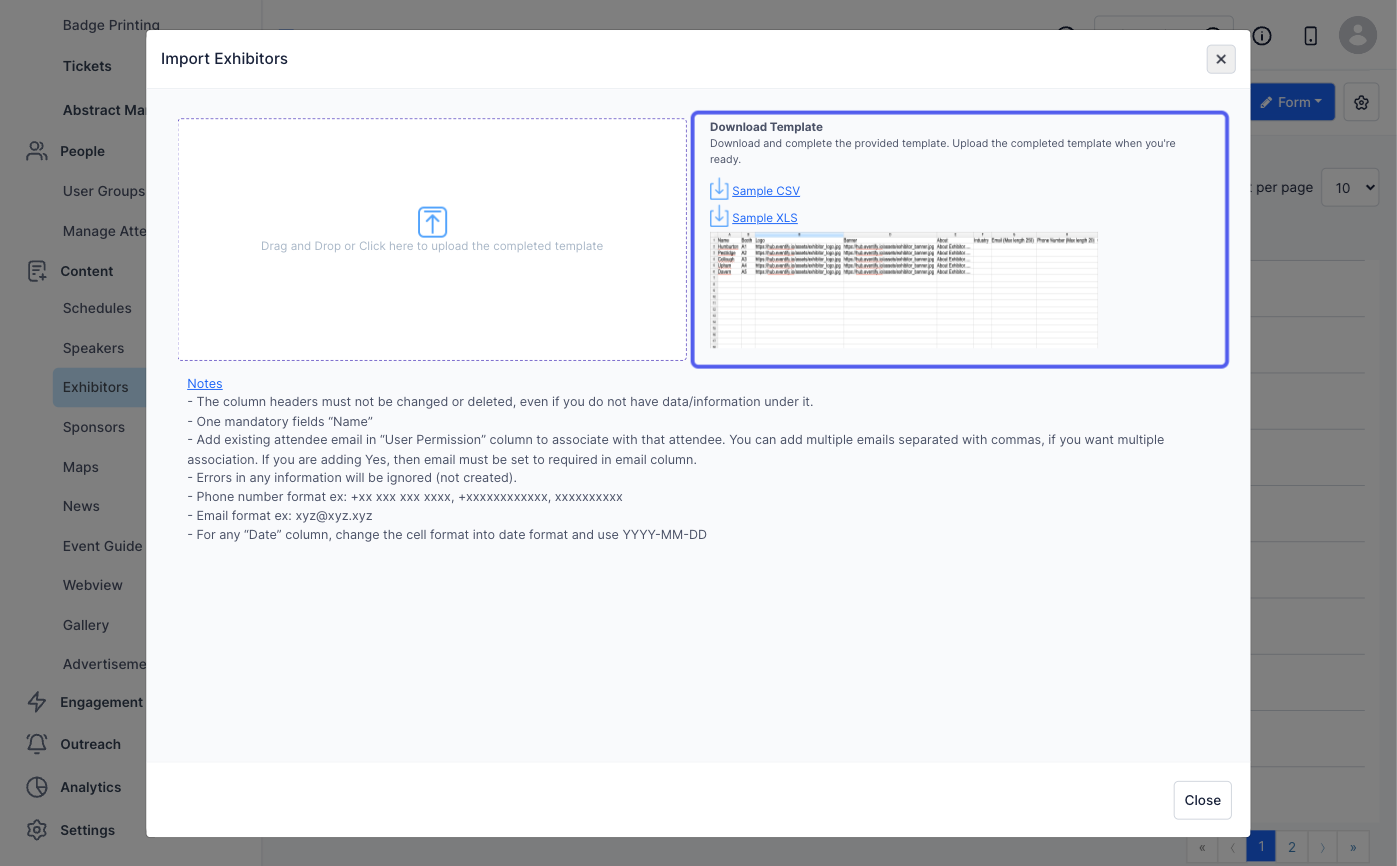Click the Close button at dialog bottom
Image resolution: width=1397 pixels, height=866 pixels.
pos(1202,800)
